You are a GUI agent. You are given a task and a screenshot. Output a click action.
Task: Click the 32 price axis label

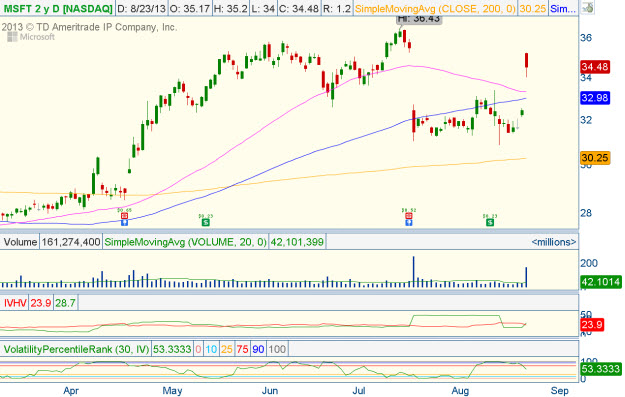(x=586, y=120)
